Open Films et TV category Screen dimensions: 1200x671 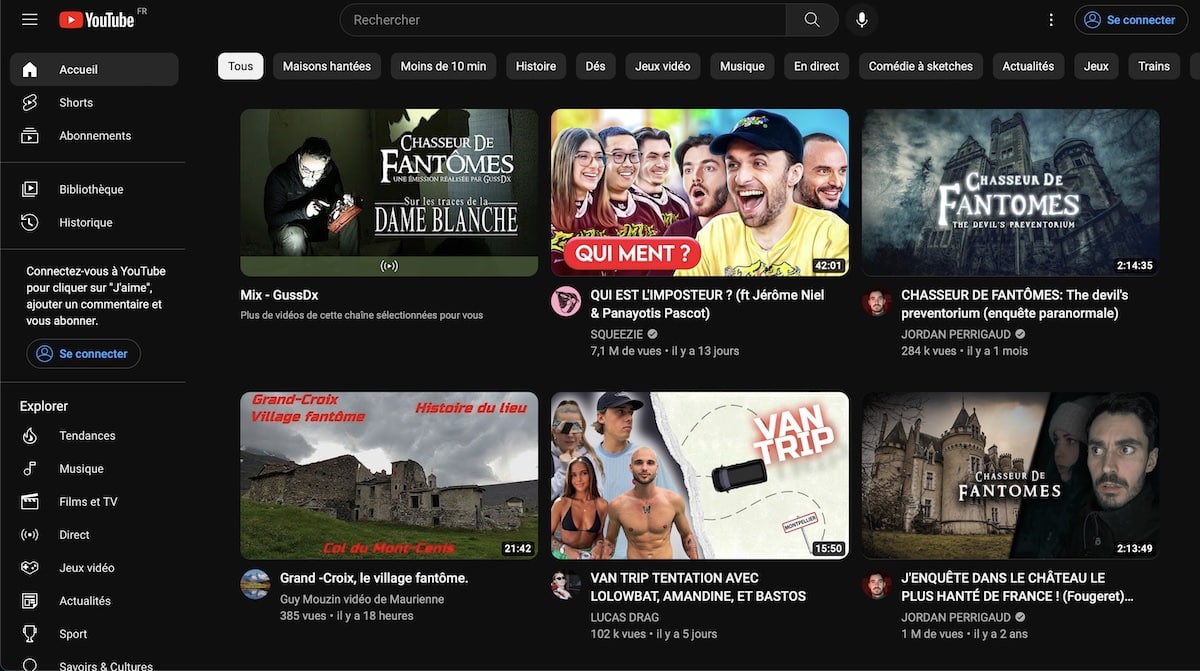click(x=94, y=501)
